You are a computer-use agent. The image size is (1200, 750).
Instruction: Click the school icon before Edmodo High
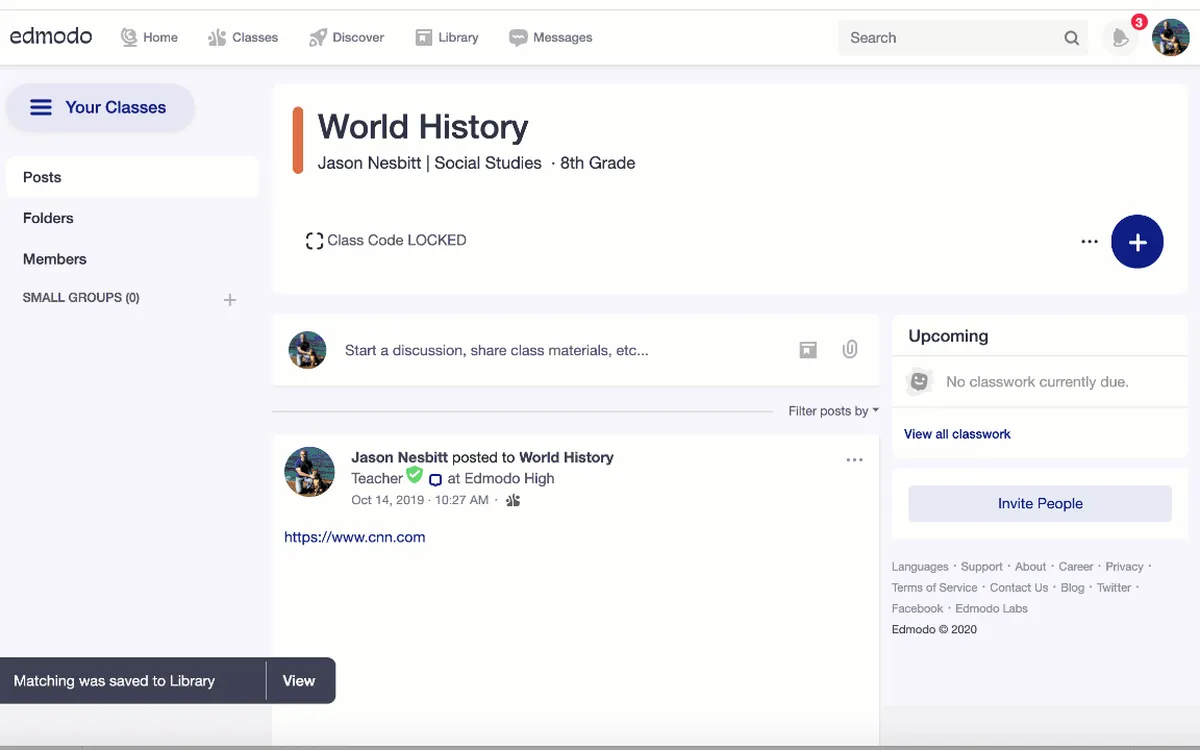point(435,480)
